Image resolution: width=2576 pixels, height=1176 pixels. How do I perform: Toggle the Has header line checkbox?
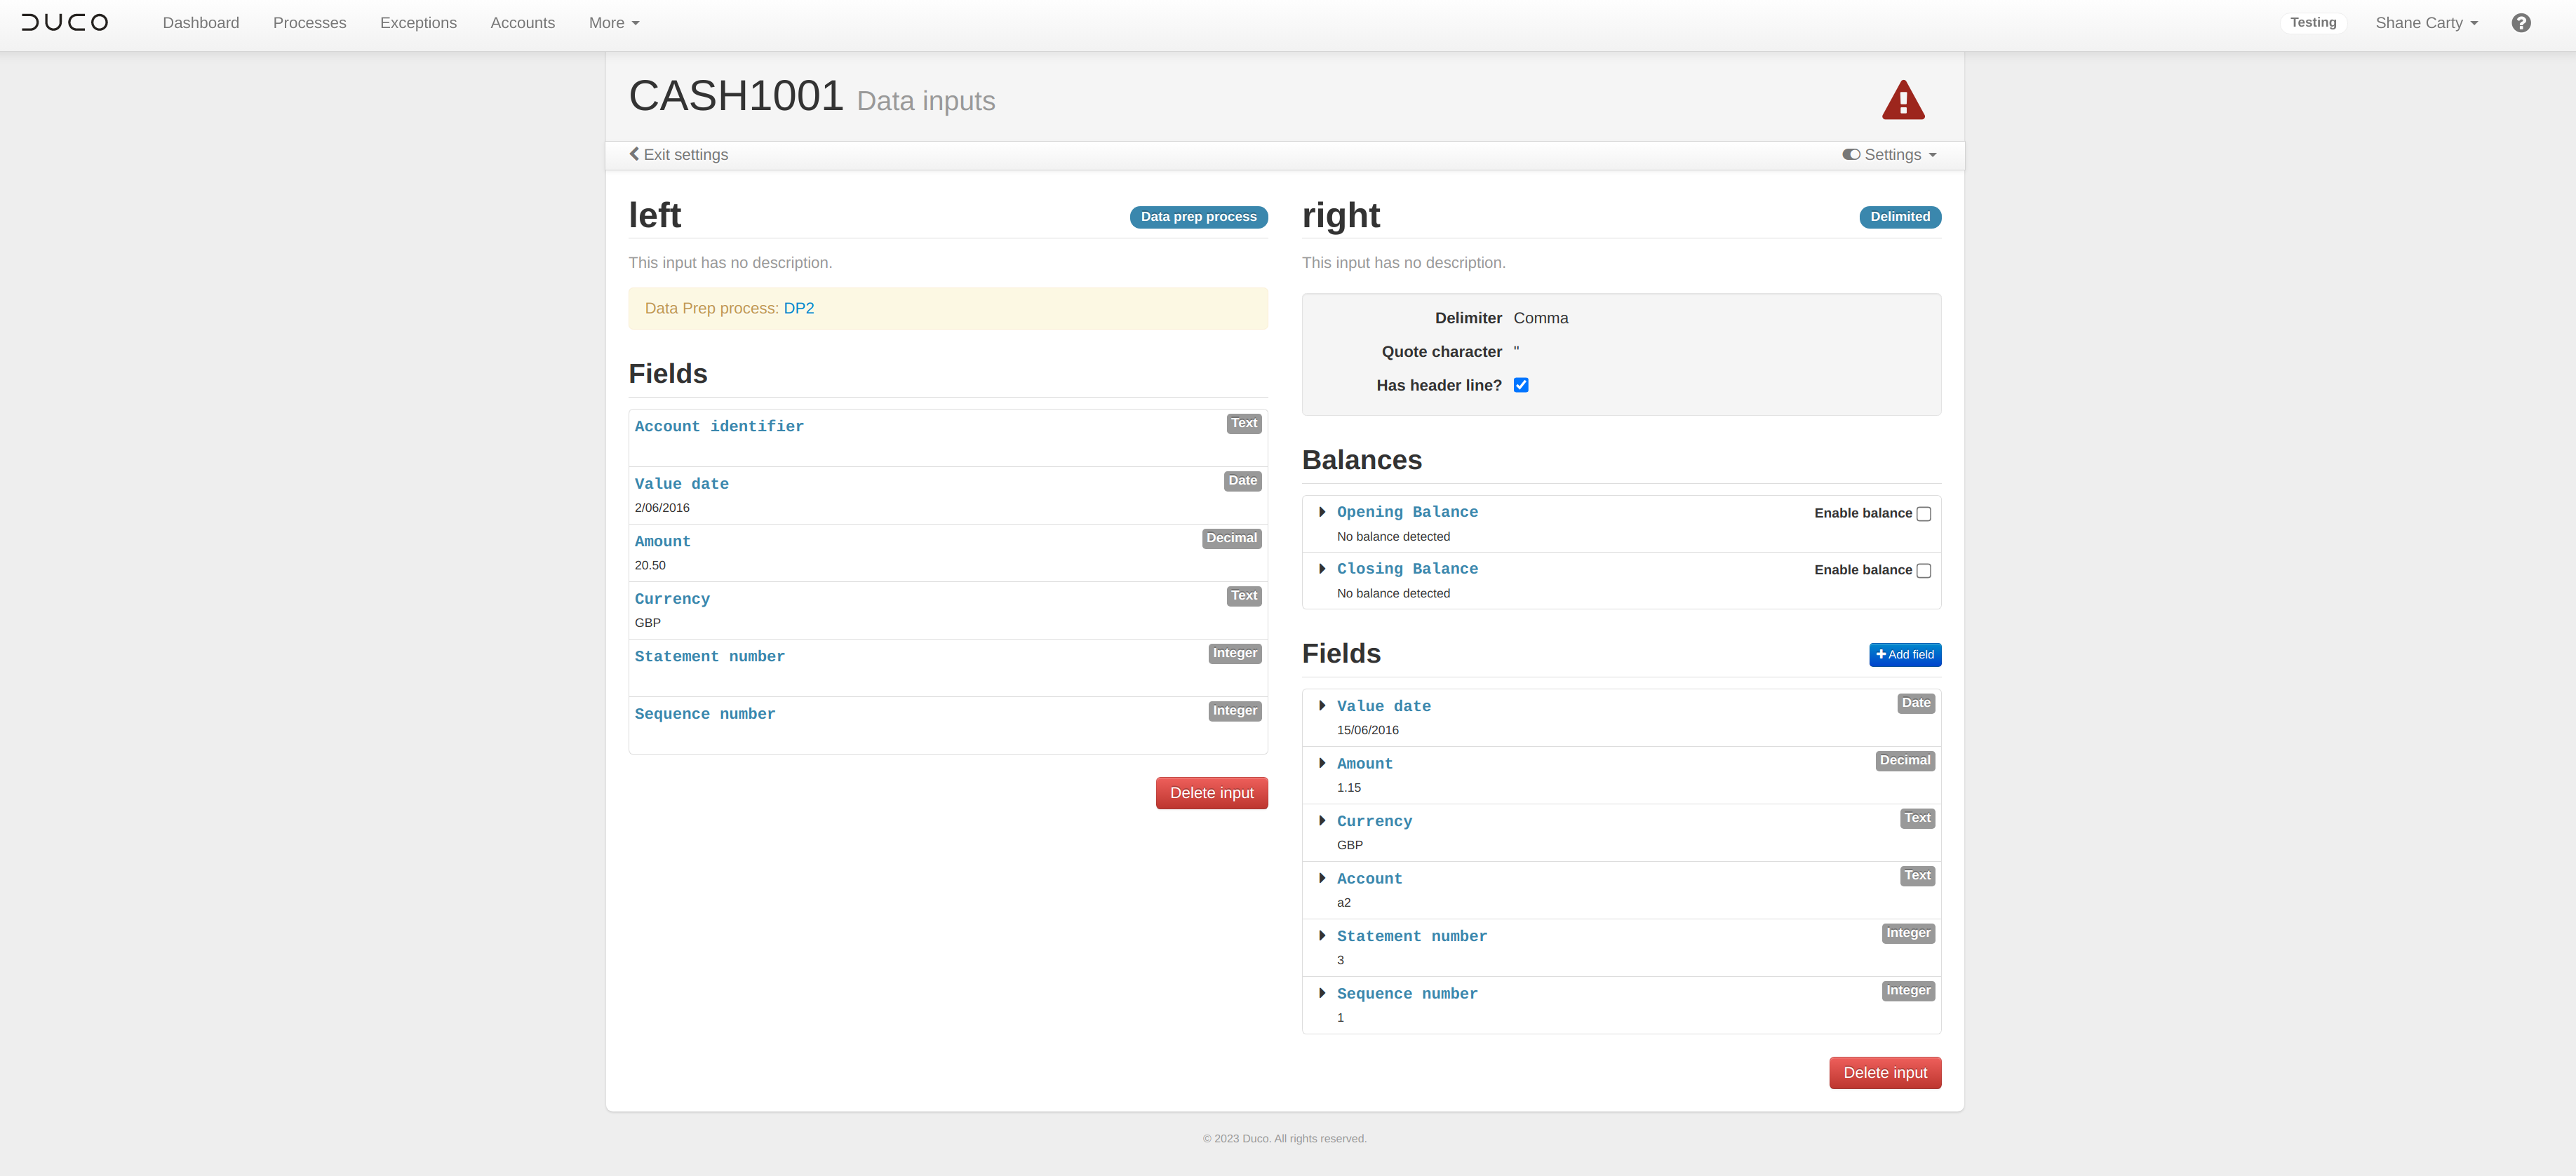point(1521,385)
